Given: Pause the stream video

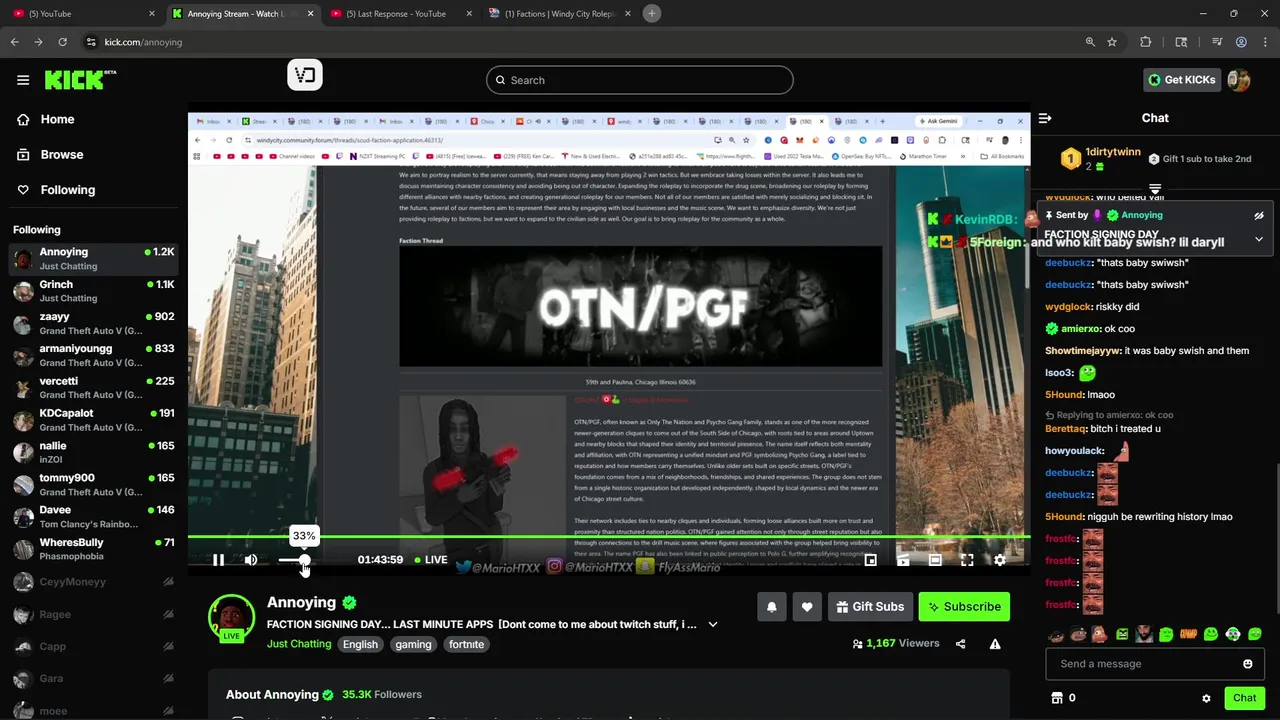Looking at the screenshot, I should click(218, 560).
